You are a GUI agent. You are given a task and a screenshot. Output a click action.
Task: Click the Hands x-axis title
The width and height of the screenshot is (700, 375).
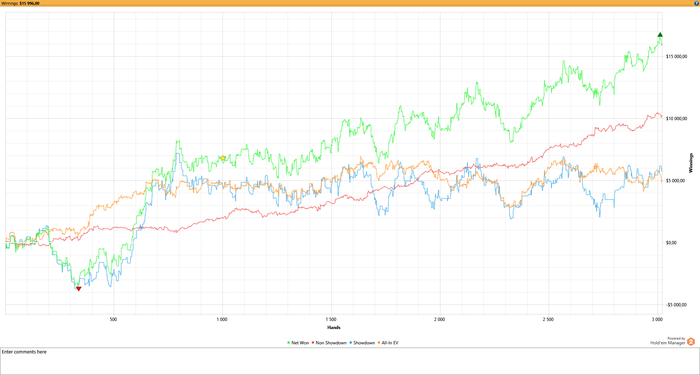[334, 328]
